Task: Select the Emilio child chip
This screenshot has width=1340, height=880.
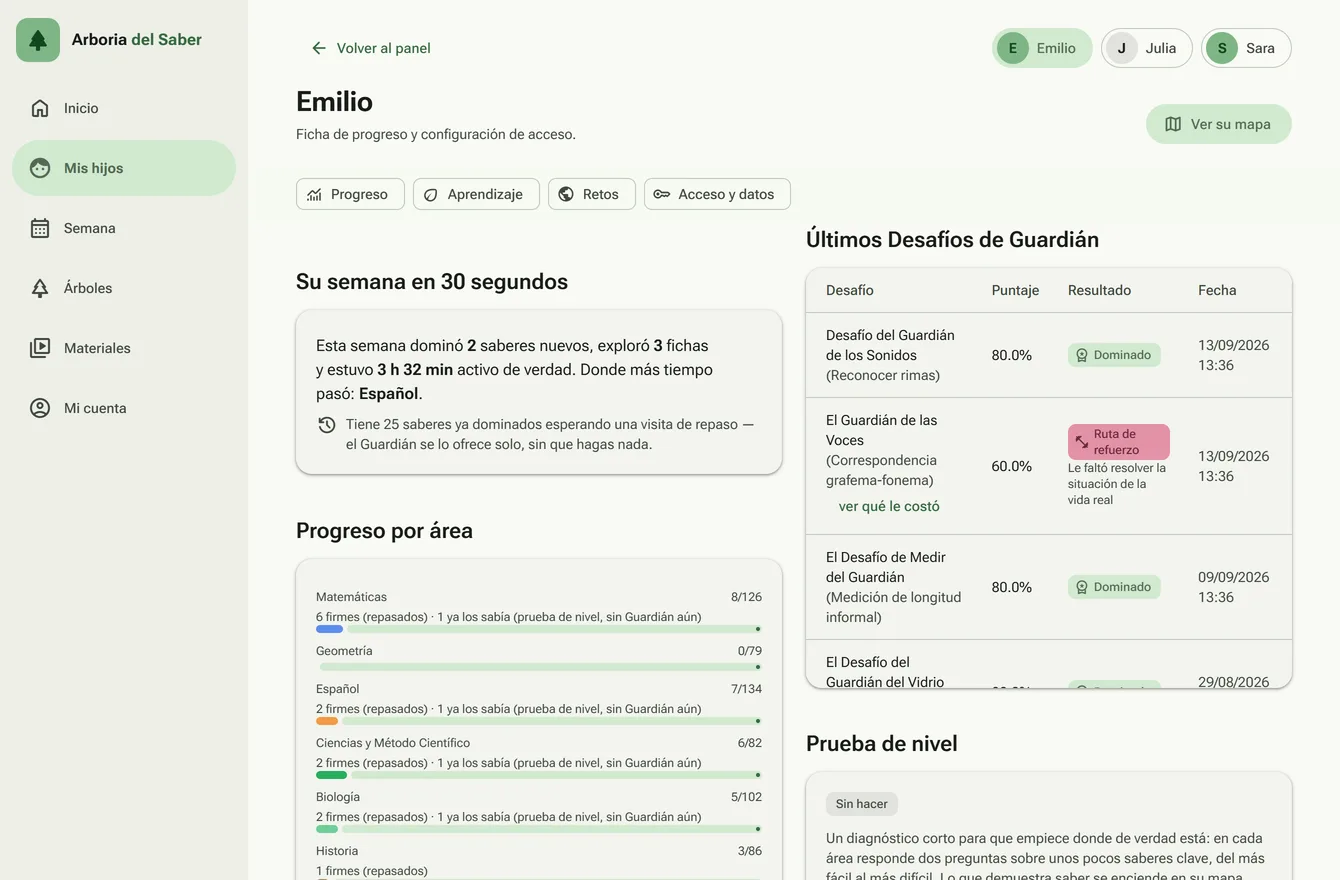Action: pyautogui.click(x=1042, y=48)
